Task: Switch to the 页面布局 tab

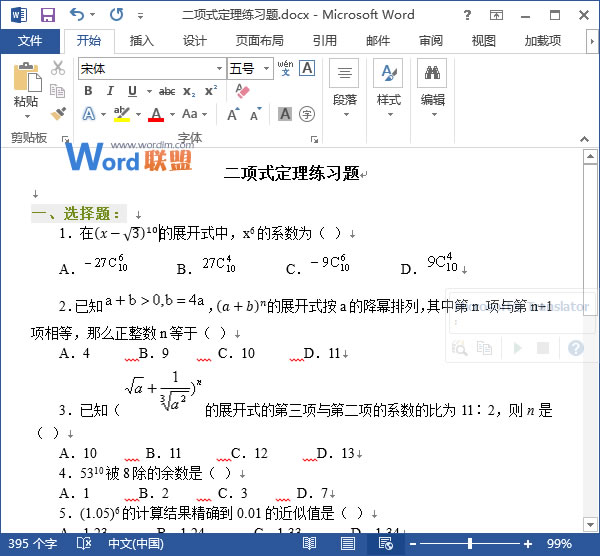Action: coord(259,41)
